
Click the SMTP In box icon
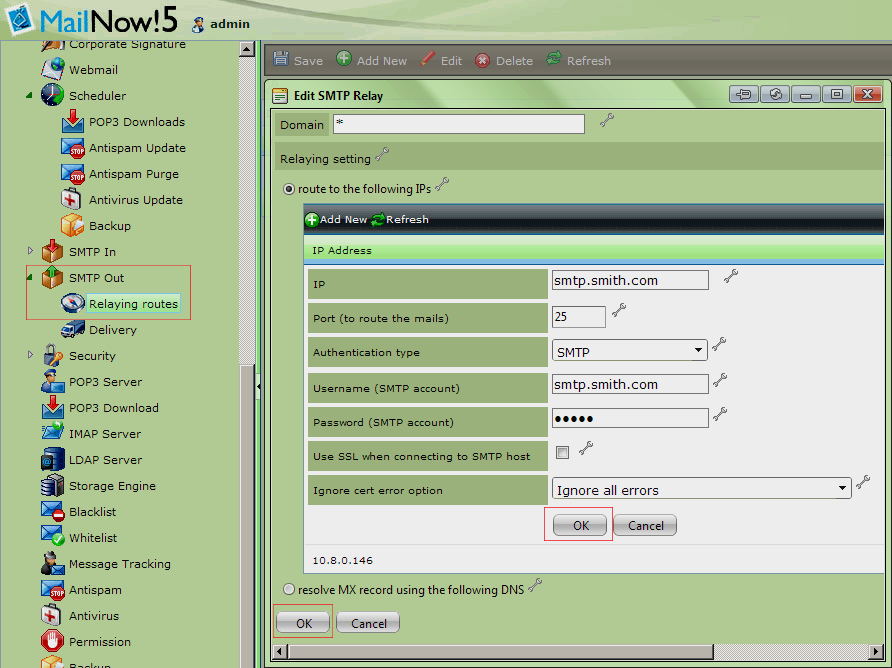(52, 251)
